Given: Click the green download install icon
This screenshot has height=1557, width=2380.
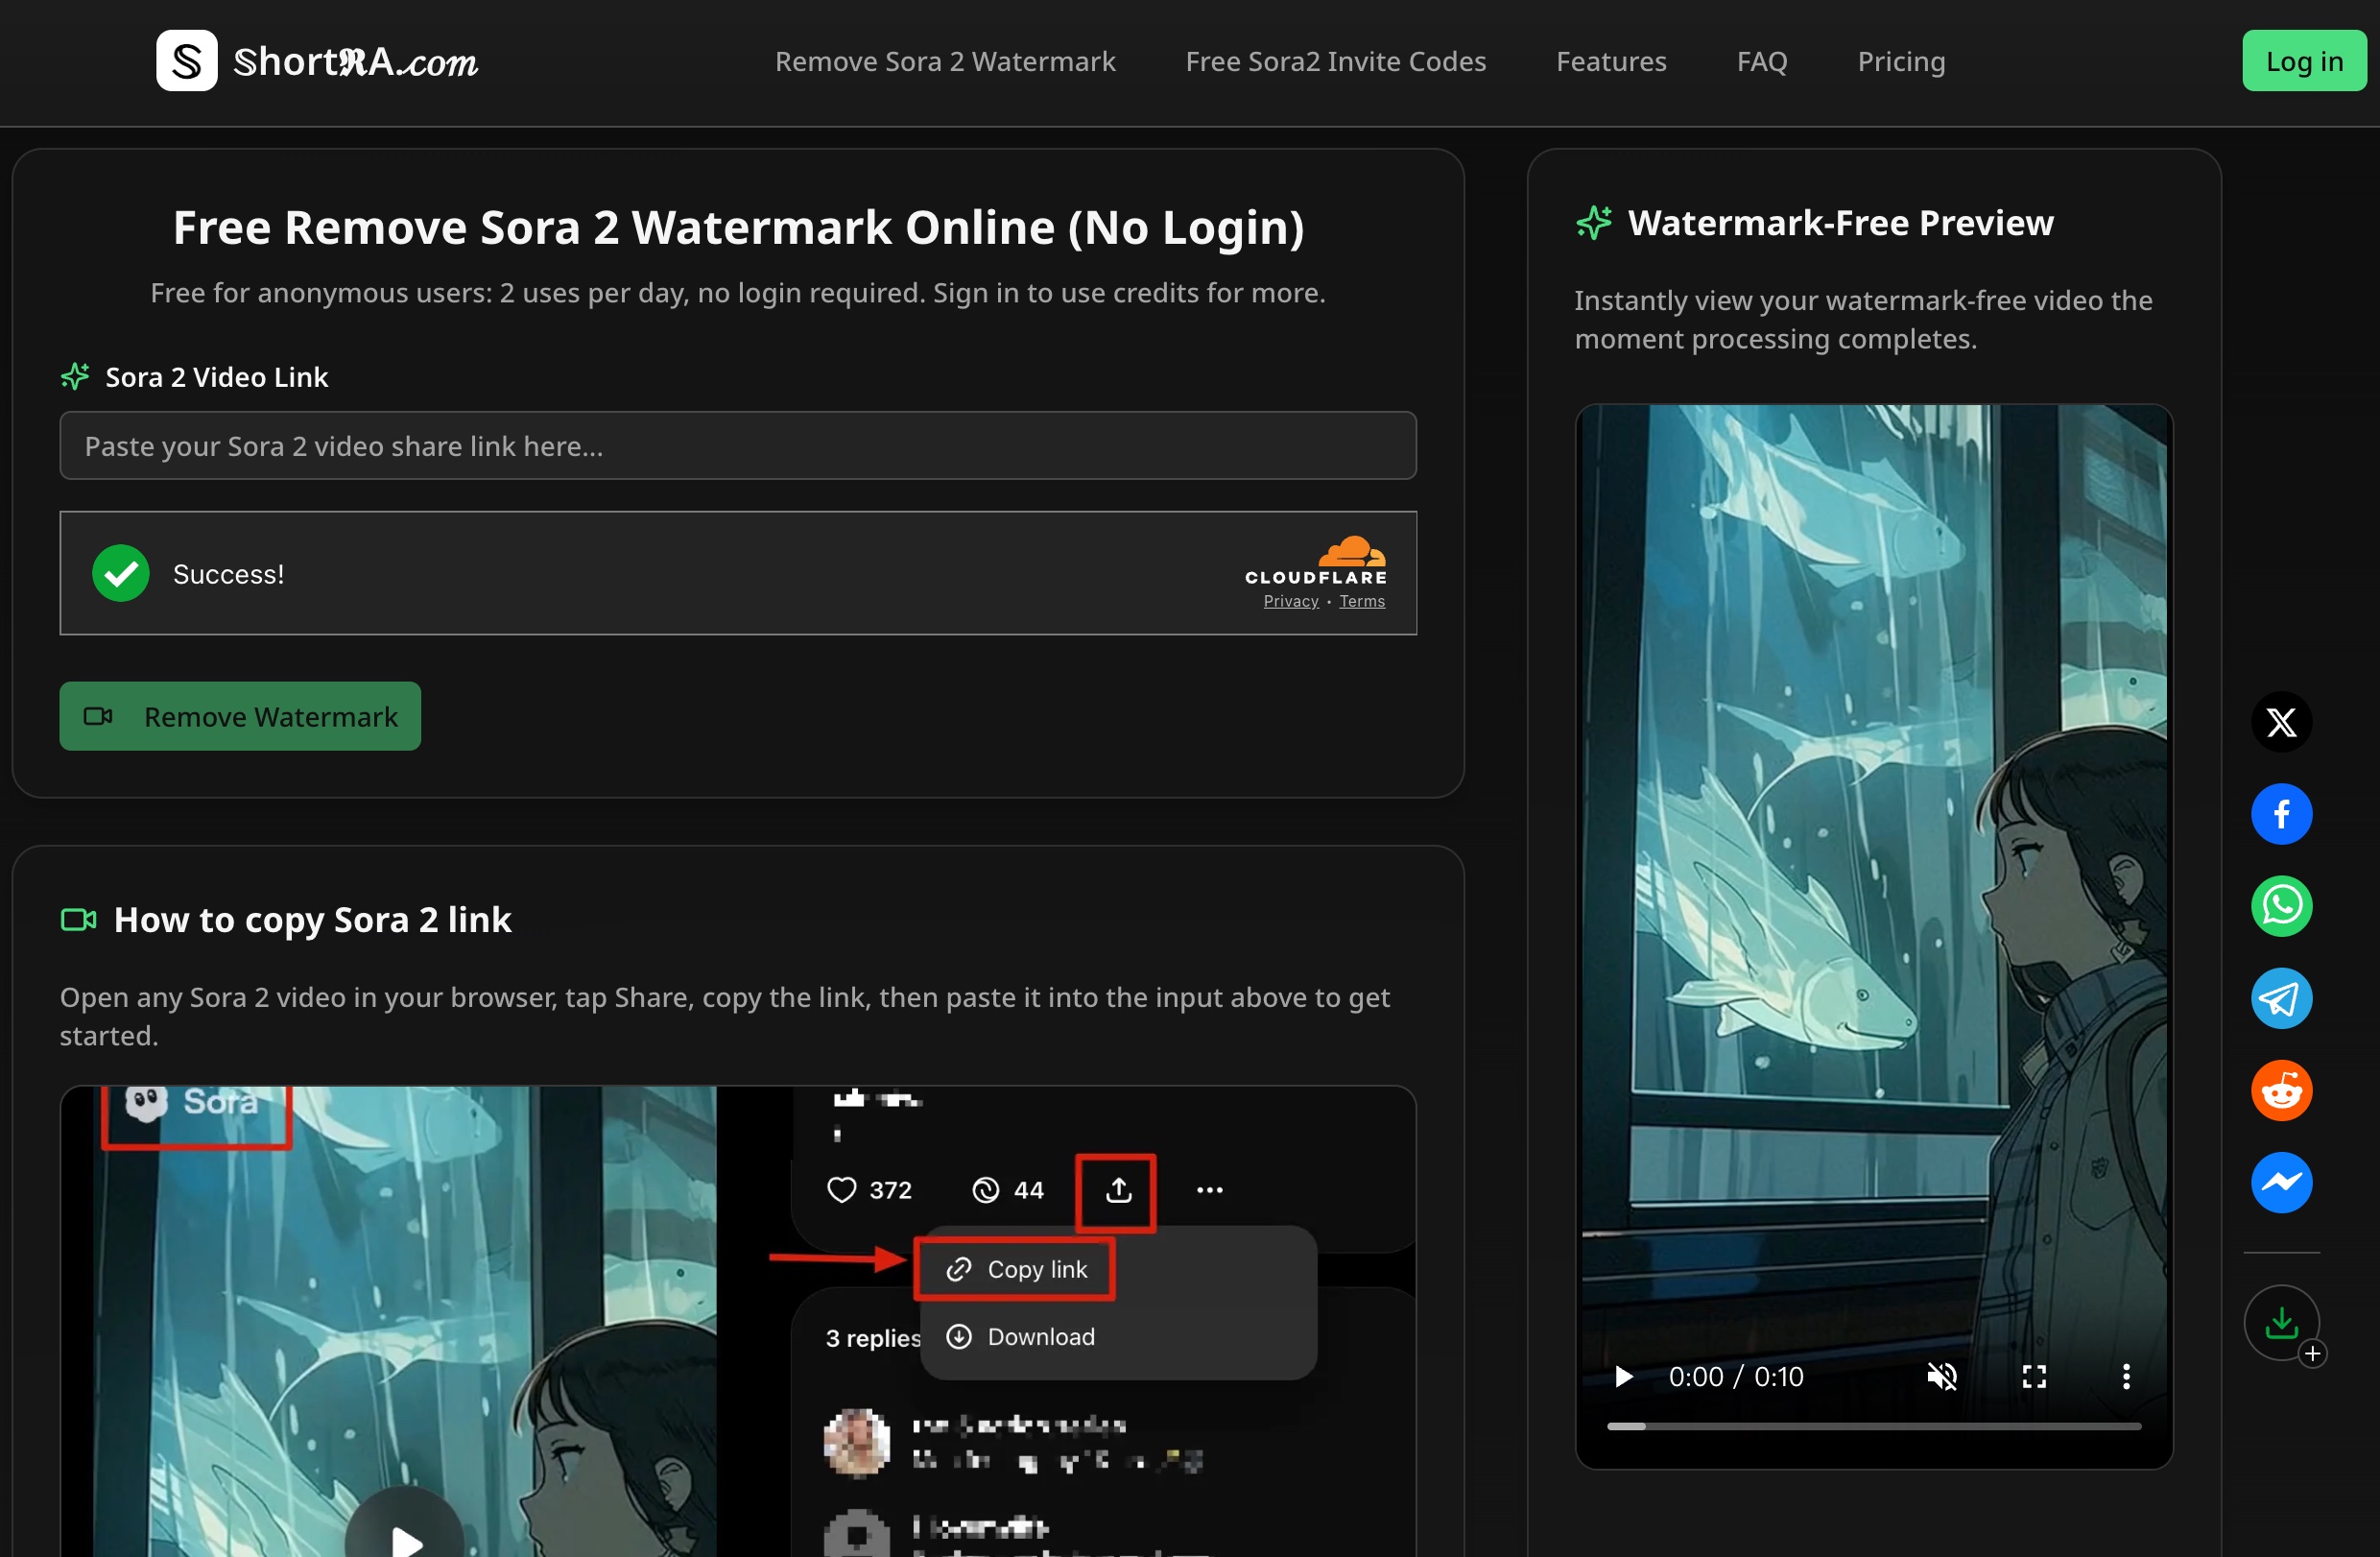Looking at the screenshot, I should click(x=2280, y=1322).
